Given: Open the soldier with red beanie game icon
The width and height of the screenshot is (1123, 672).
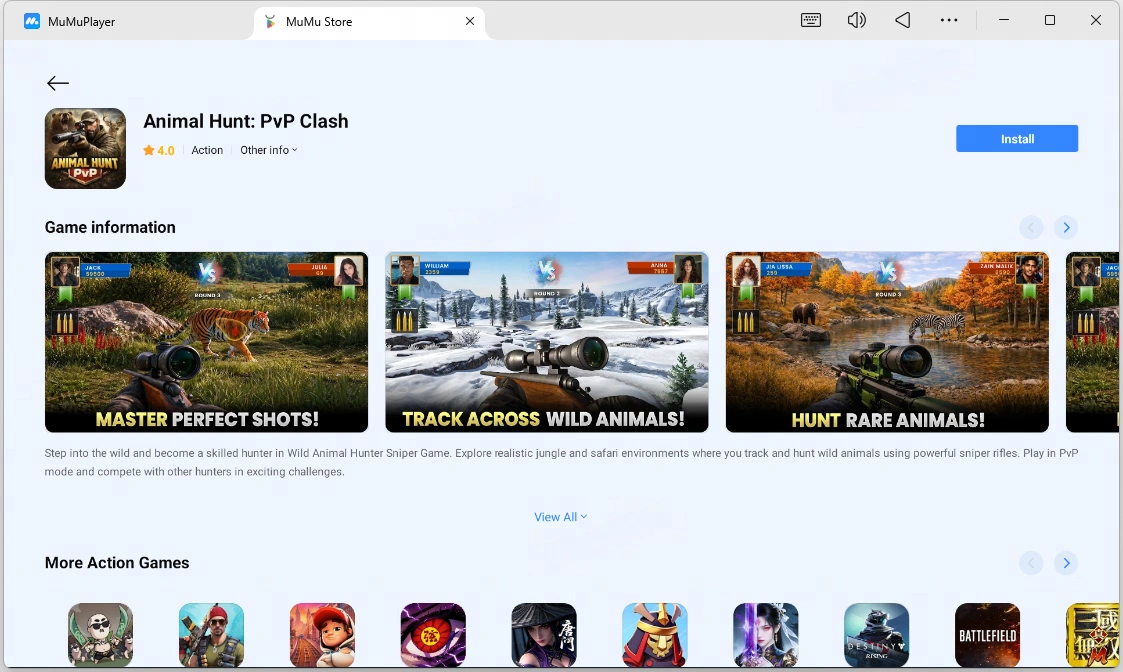Looking at the screenshot, I should pos(211,635).
